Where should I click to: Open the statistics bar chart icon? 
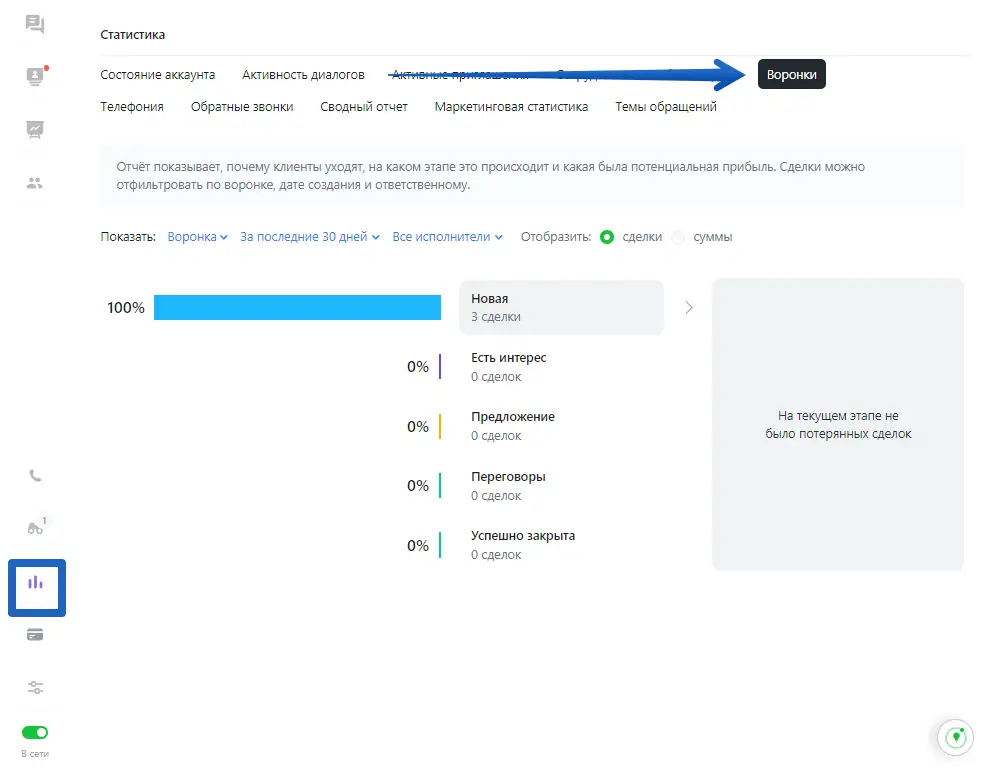point(36,583)
